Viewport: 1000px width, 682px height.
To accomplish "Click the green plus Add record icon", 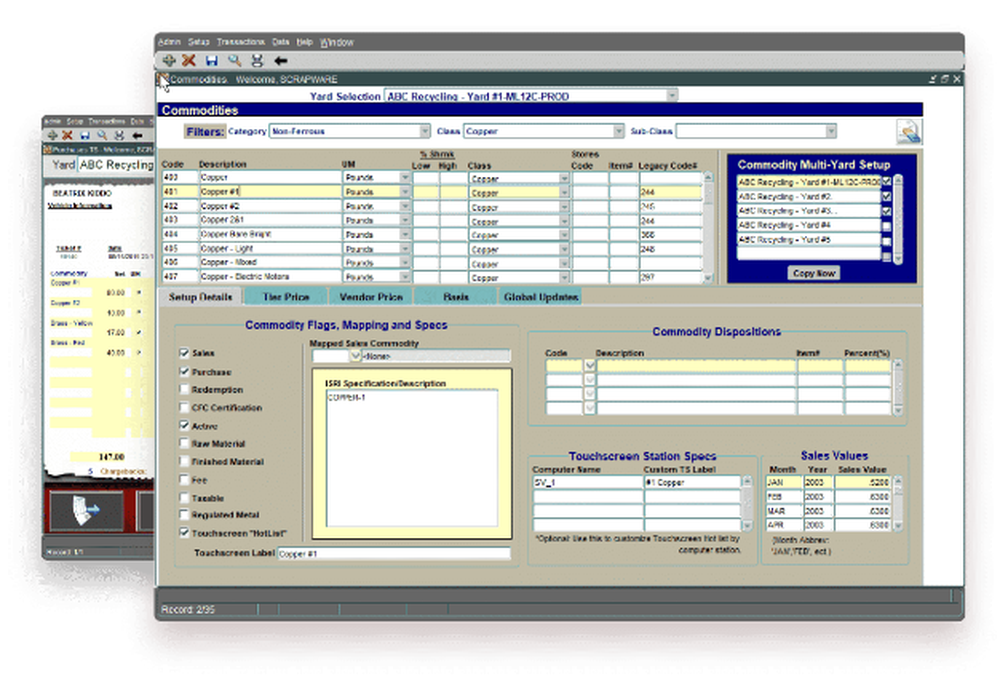I will pos(169,61).
